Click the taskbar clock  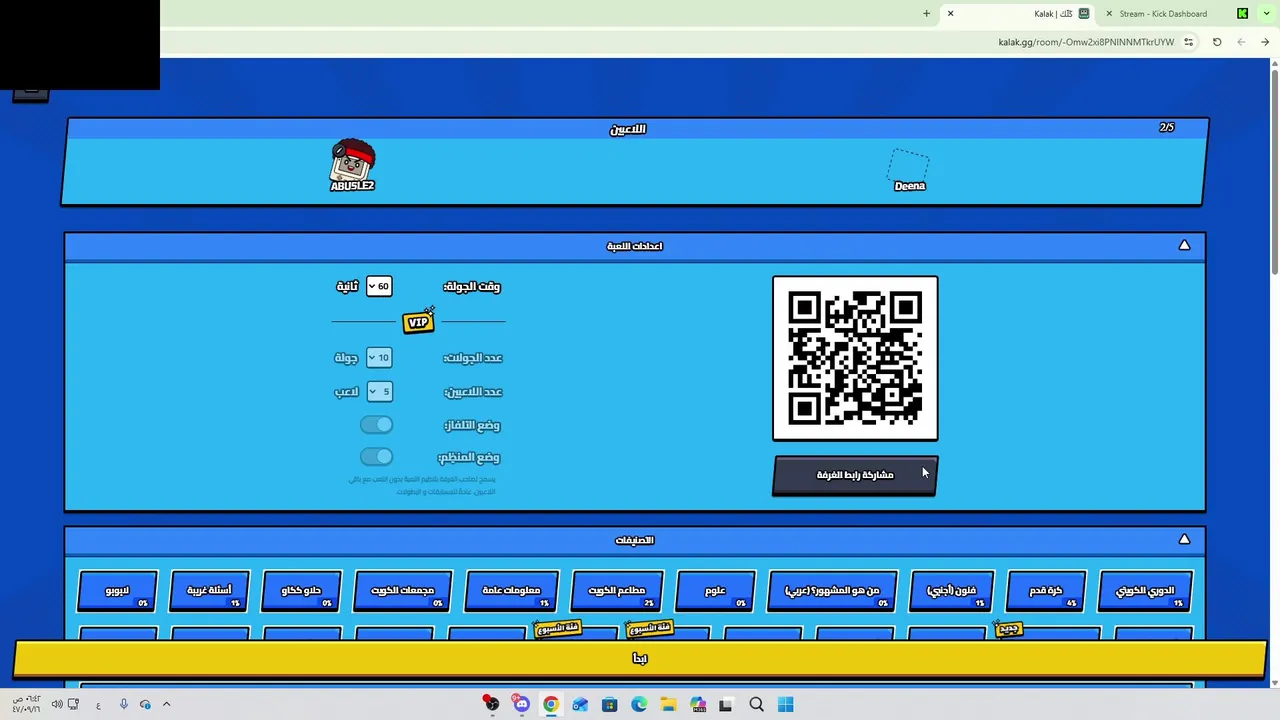pos(26,704)
